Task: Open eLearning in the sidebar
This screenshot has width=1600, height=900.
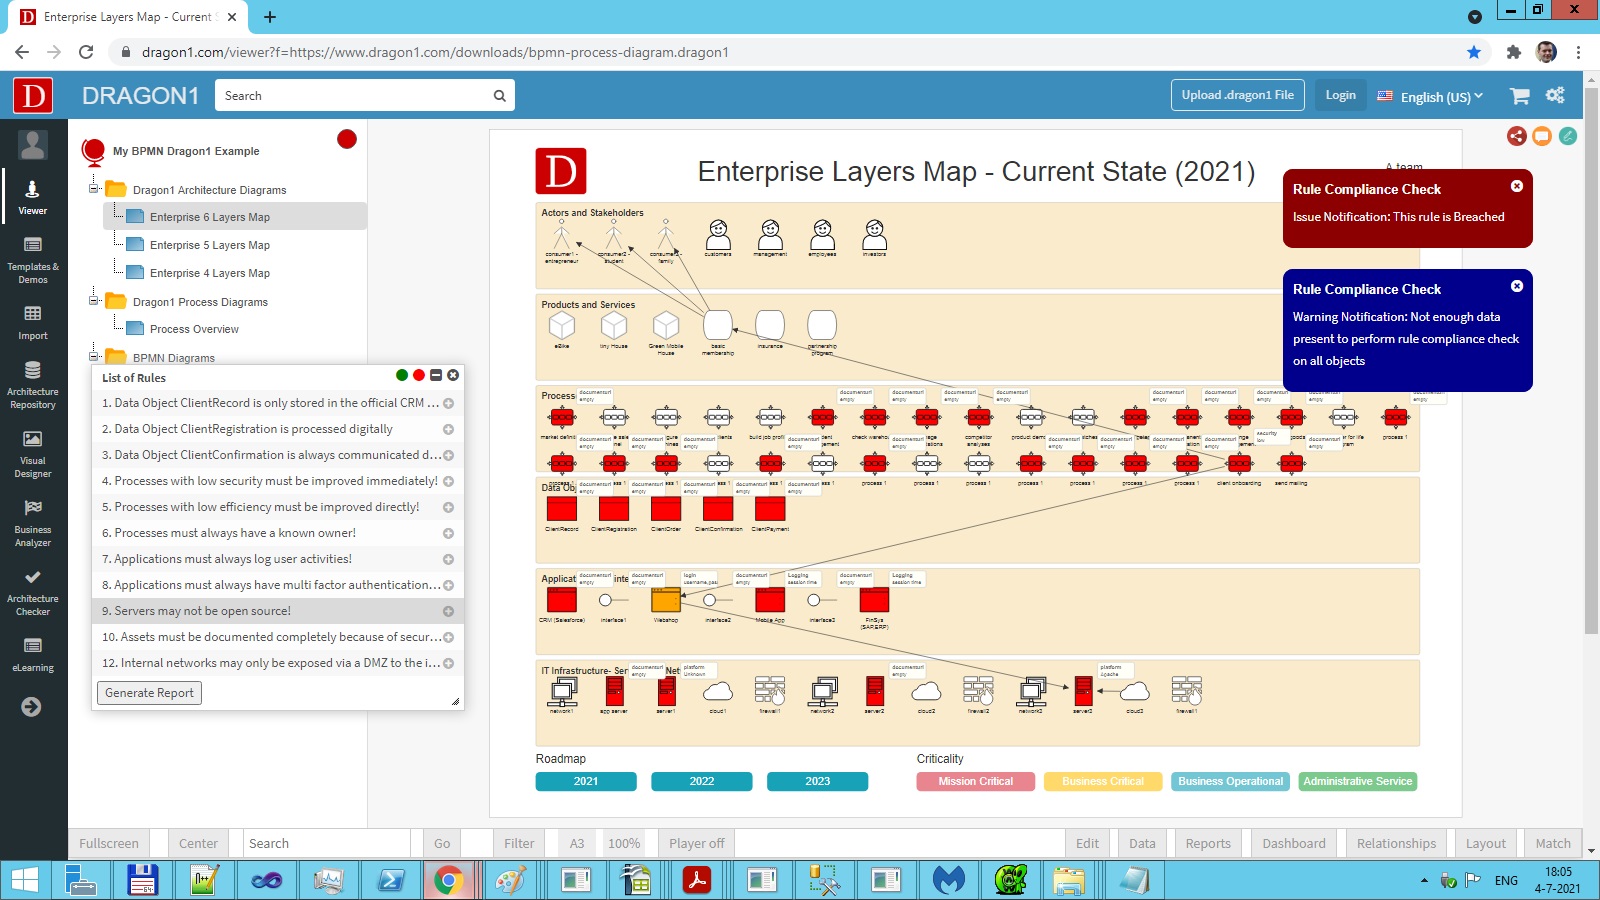Action: coord(33,654)
